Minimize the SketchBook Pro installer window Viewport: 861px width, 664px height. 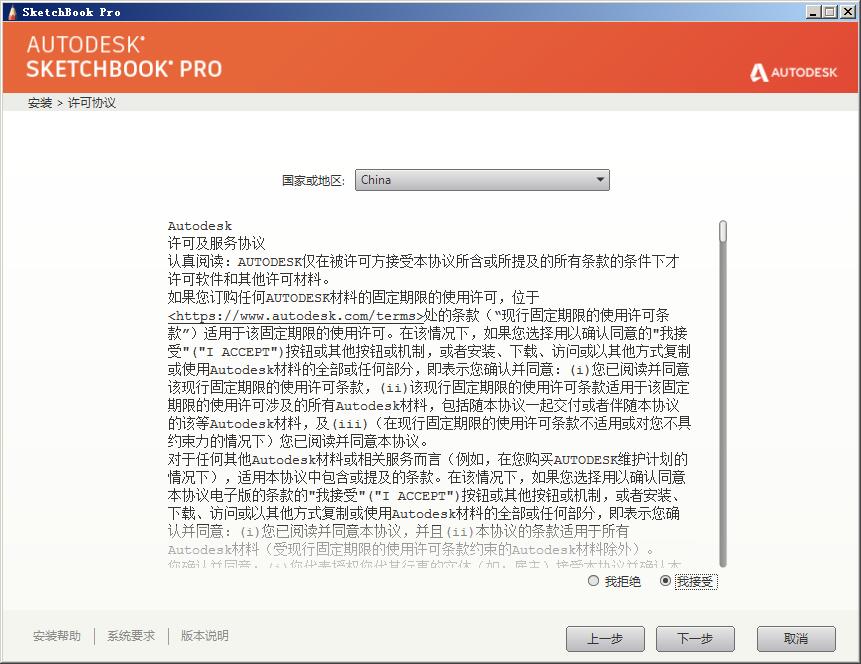814,12
